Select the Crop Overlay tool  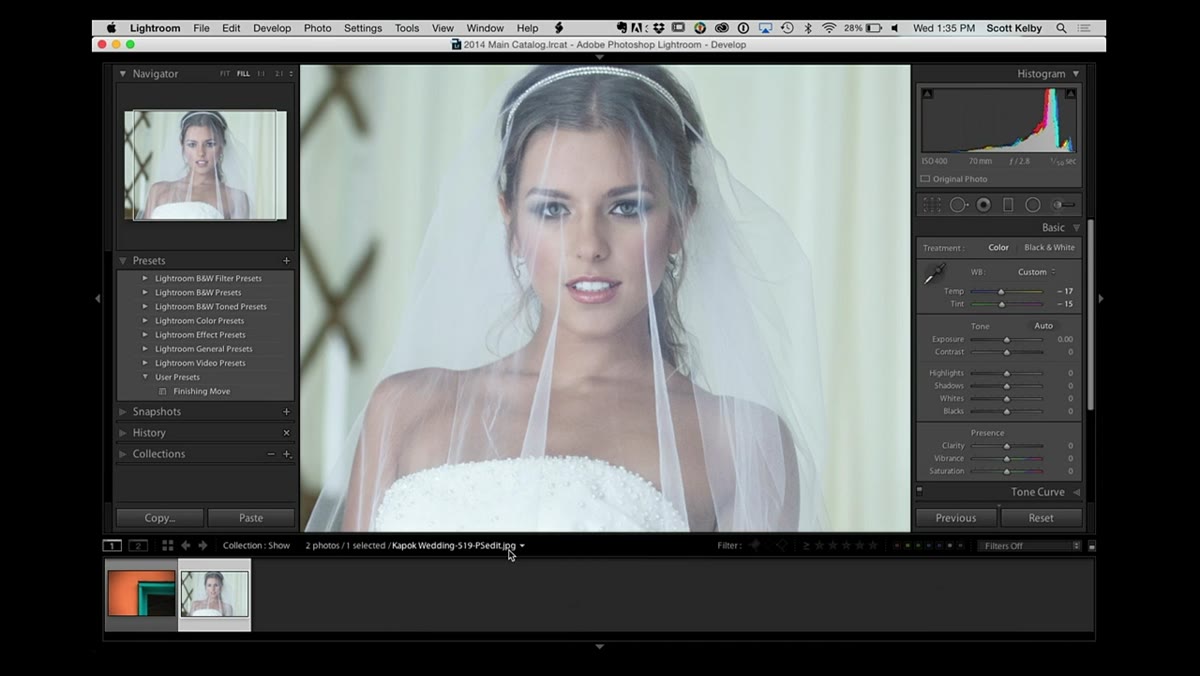(932, 205)
